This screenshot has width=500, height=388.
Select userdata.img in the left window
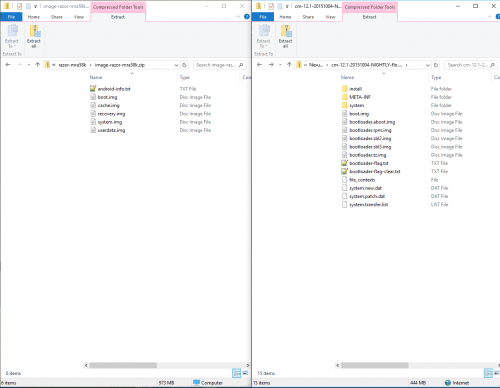(x=111, y=130)
